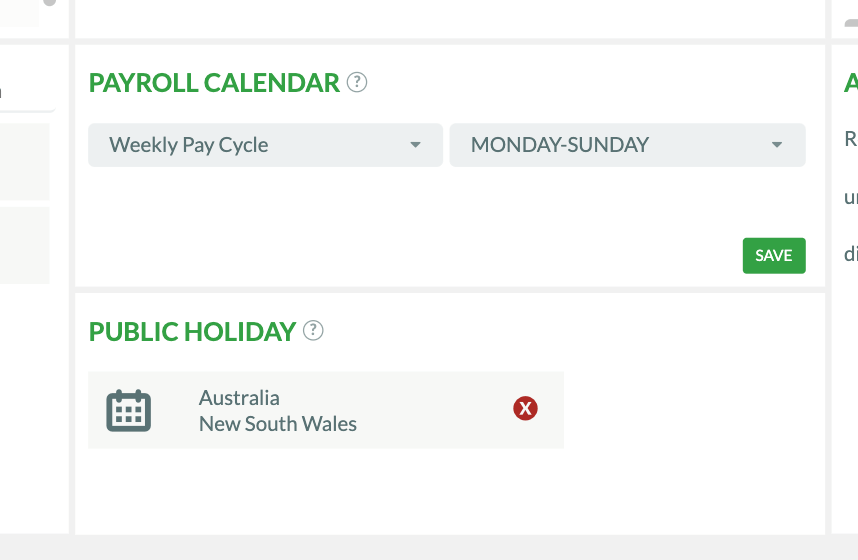Click the partially visible left panel input field
The width and height of the screenshot is (858, 560).
[27, 92]
